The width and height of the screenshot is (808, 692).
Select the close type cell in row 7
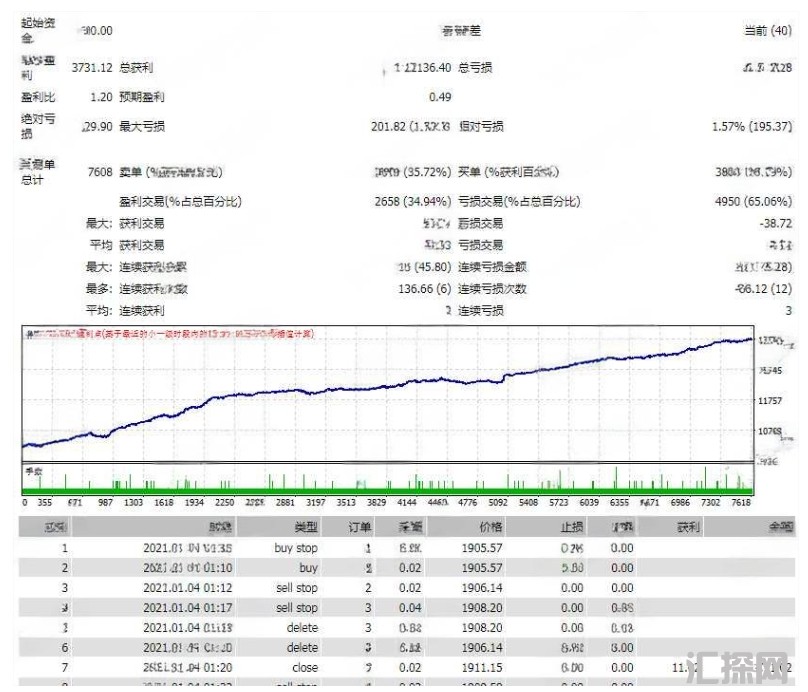305,668
